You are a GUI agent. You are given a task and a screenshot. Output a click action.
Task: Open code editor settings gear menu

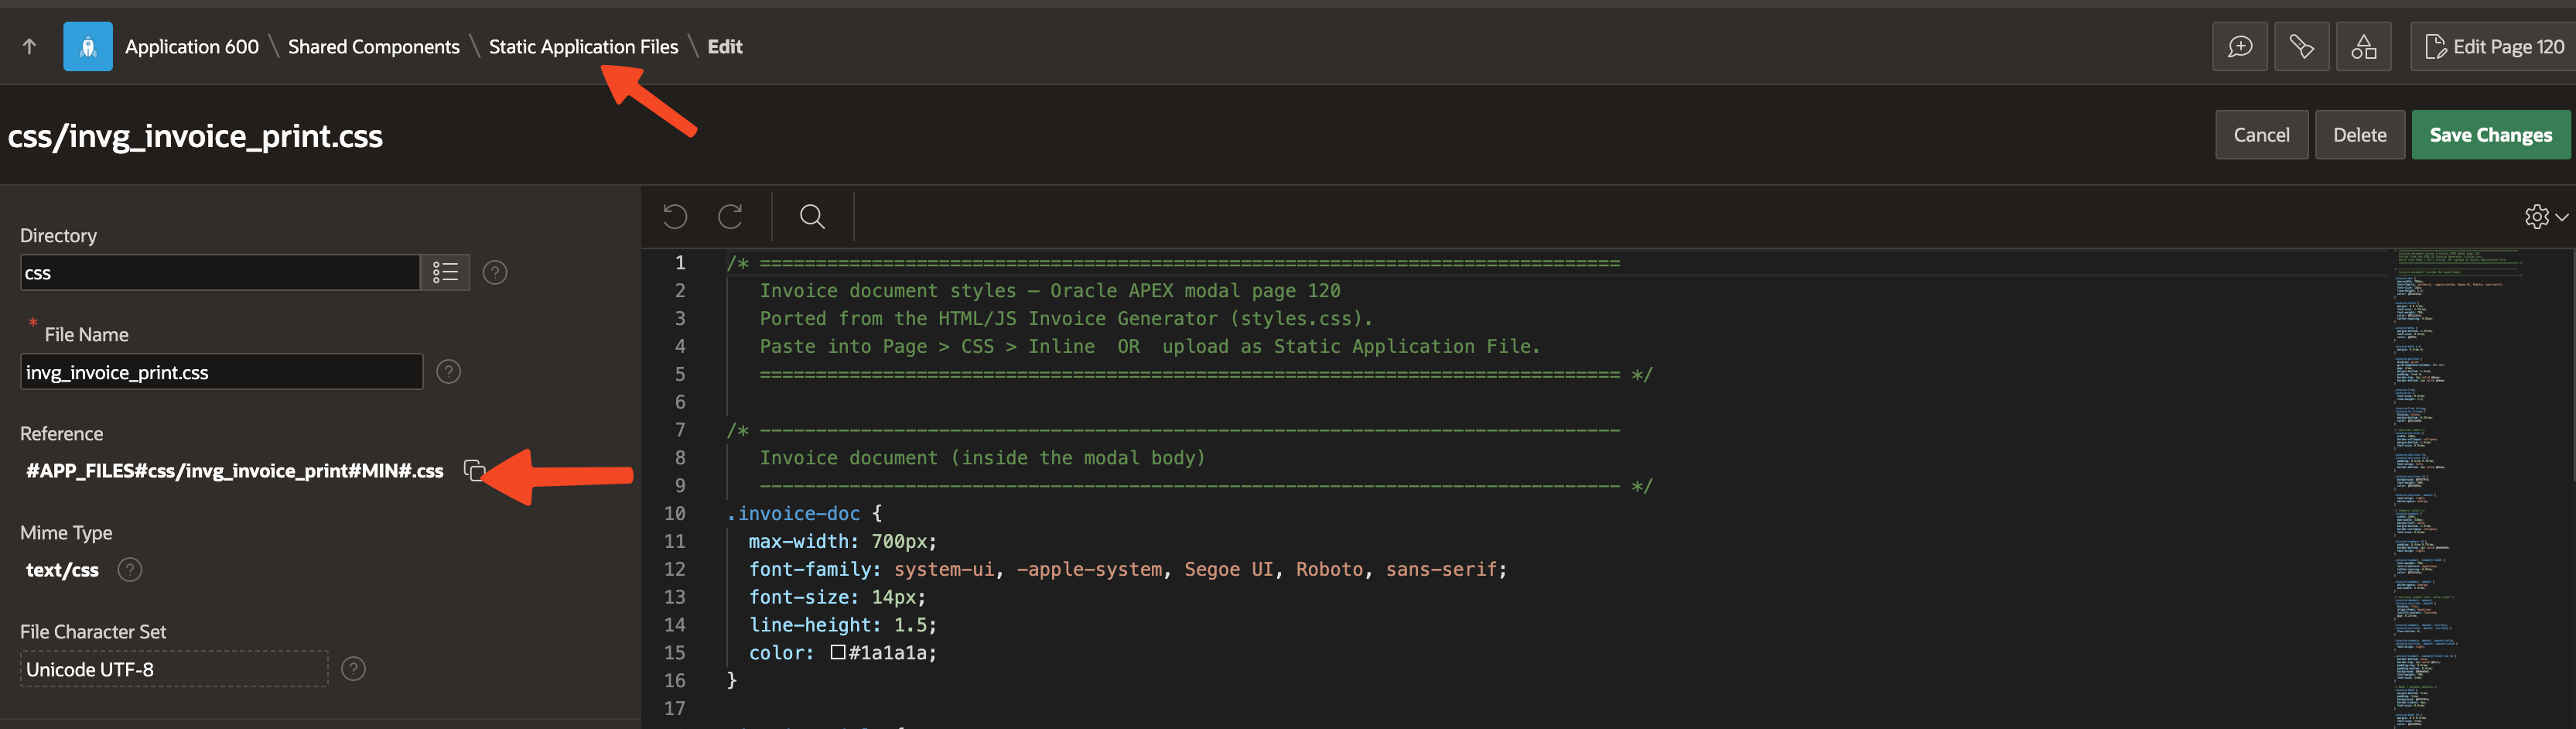point(2545,216)
